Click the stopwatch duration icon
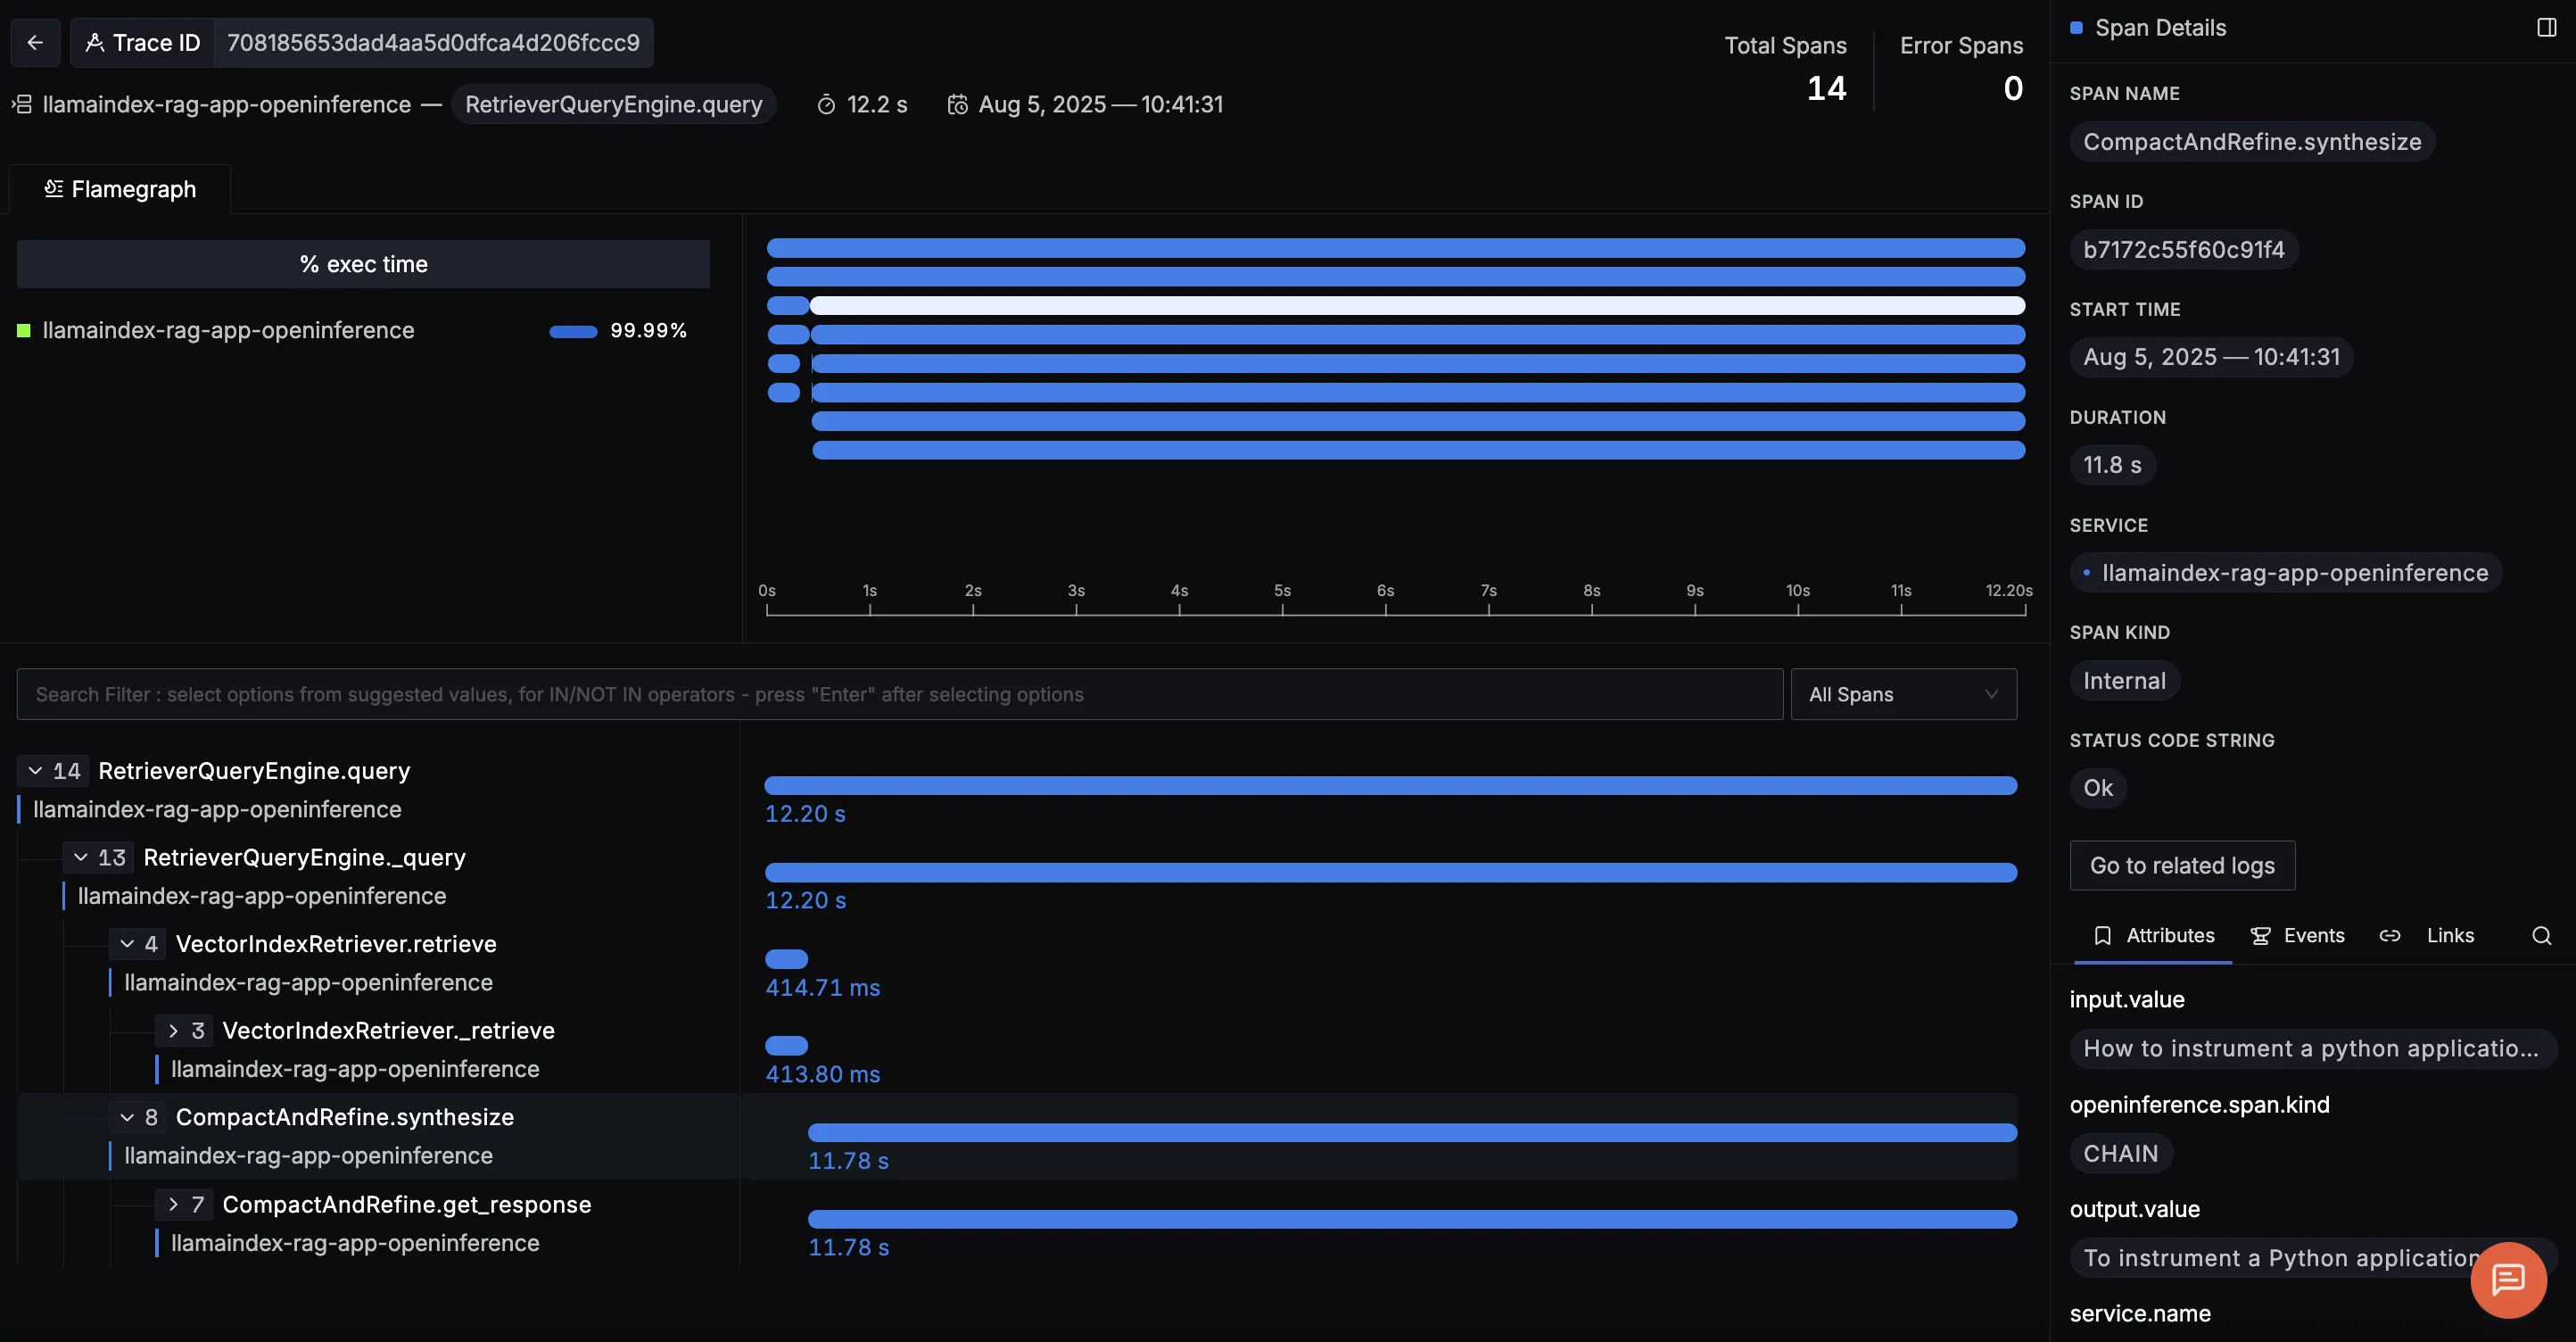 [x=826, y=104]
